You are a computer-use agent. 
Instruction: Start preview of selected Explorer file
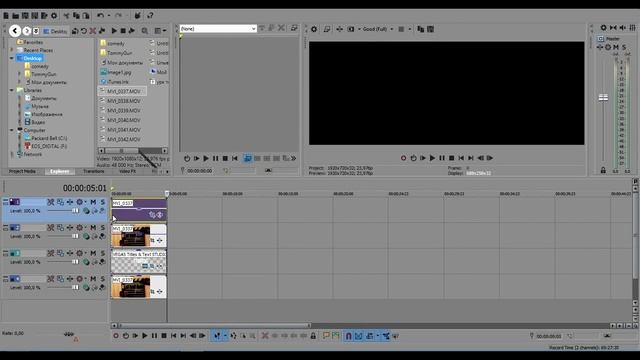coord(114,31)
